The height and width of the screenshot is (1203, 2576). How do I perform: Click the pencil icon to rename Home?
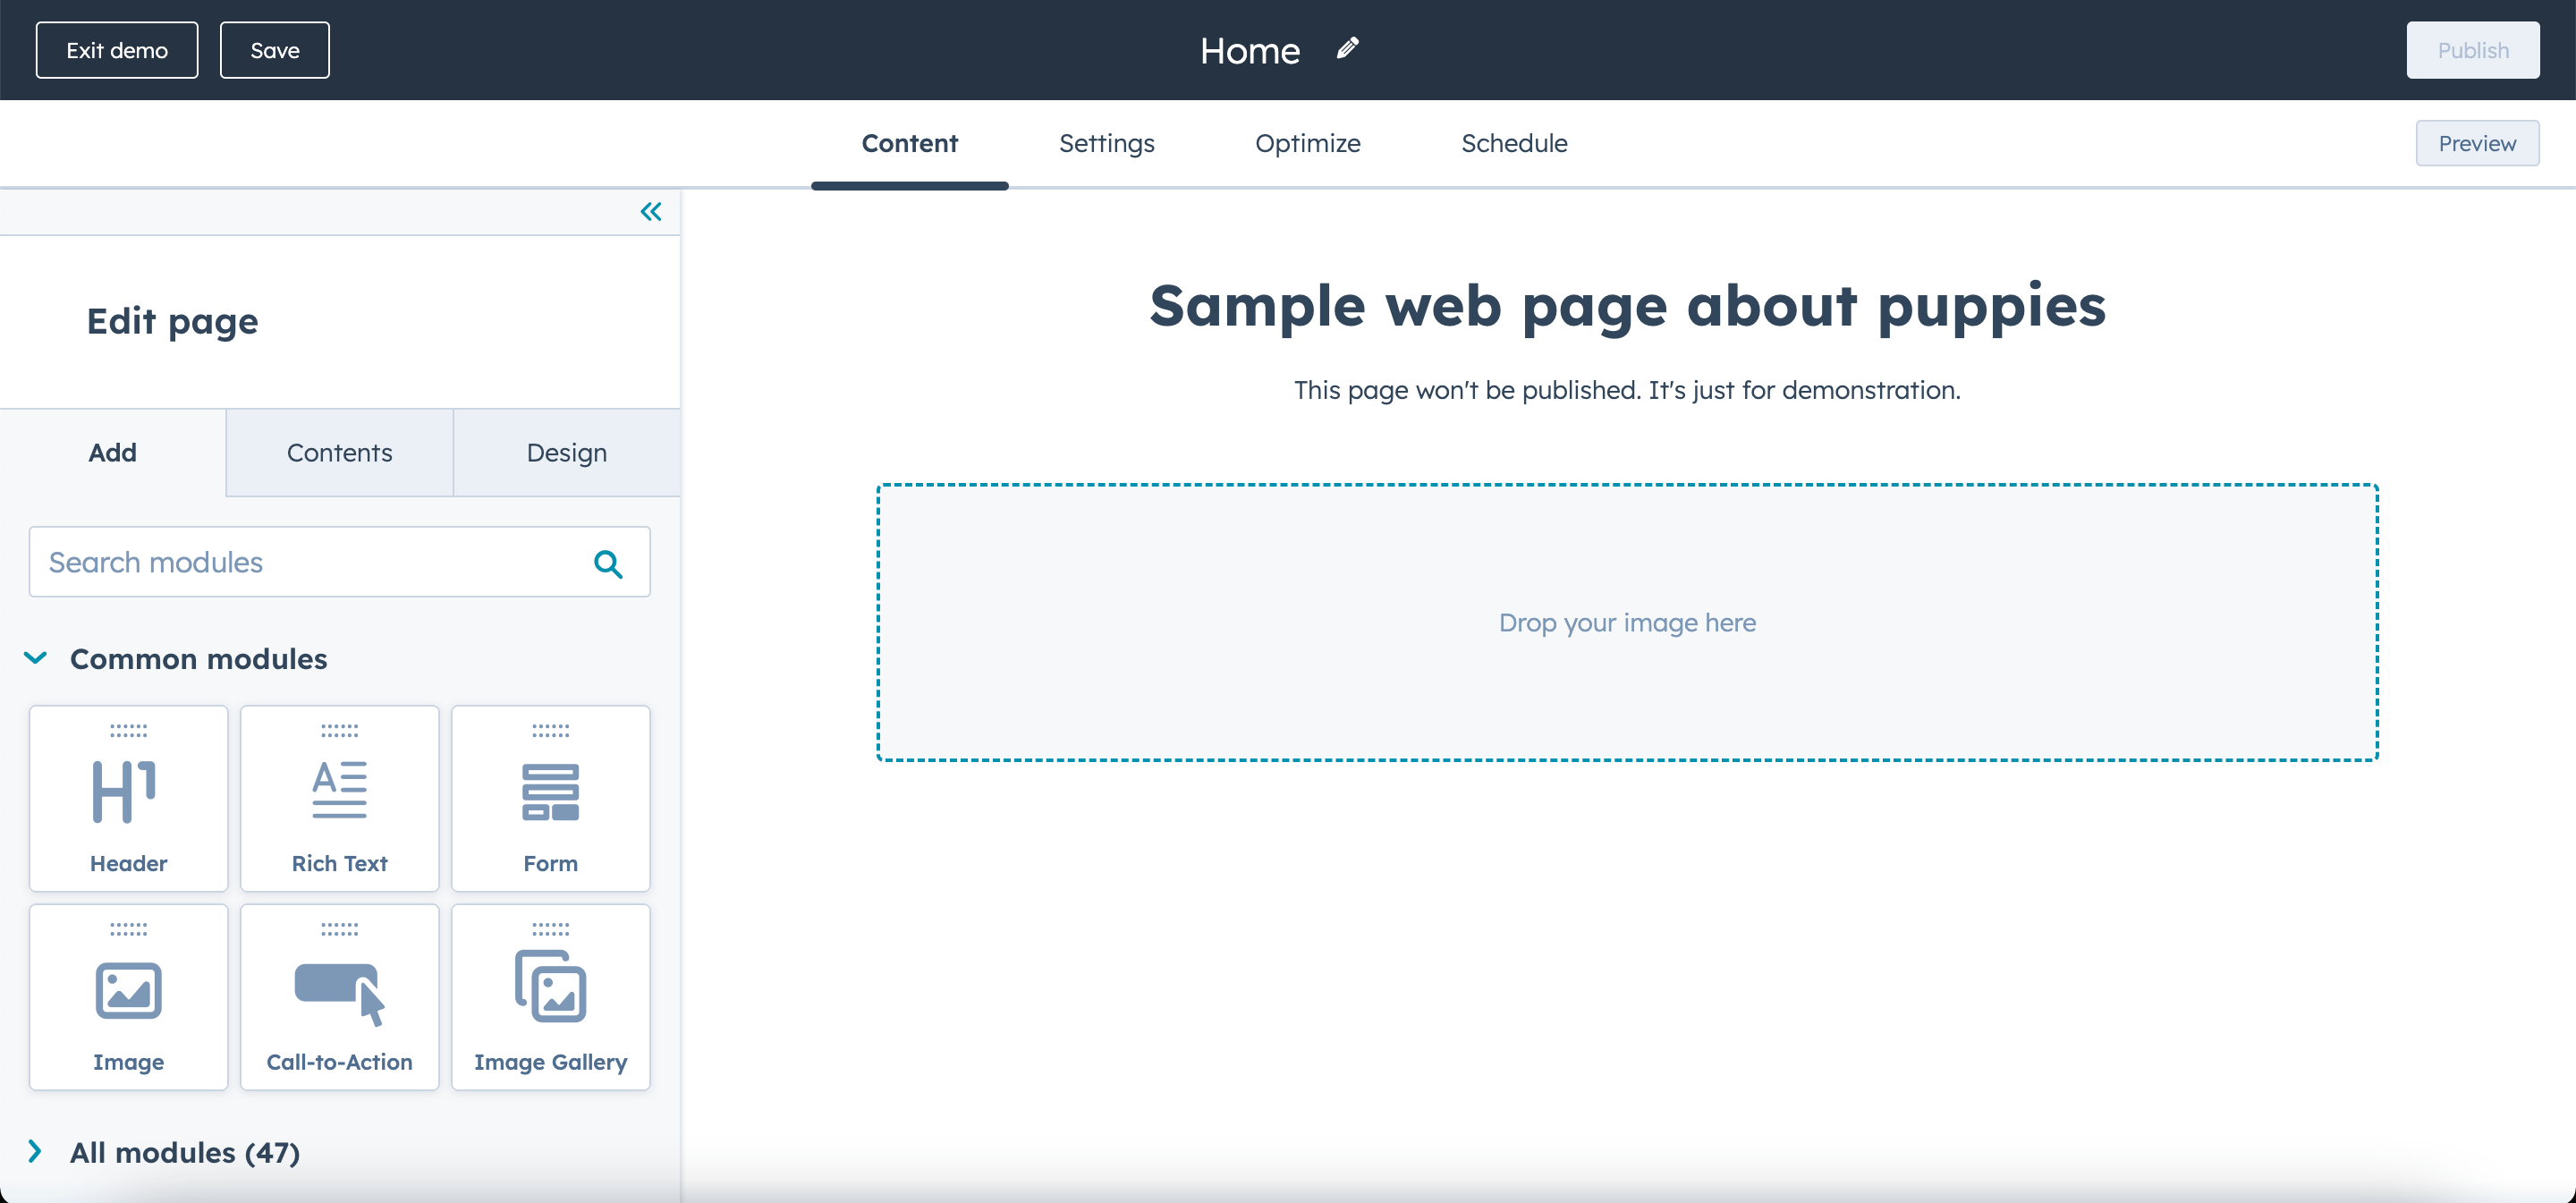pyautogui.click(x=1347, y=49)
